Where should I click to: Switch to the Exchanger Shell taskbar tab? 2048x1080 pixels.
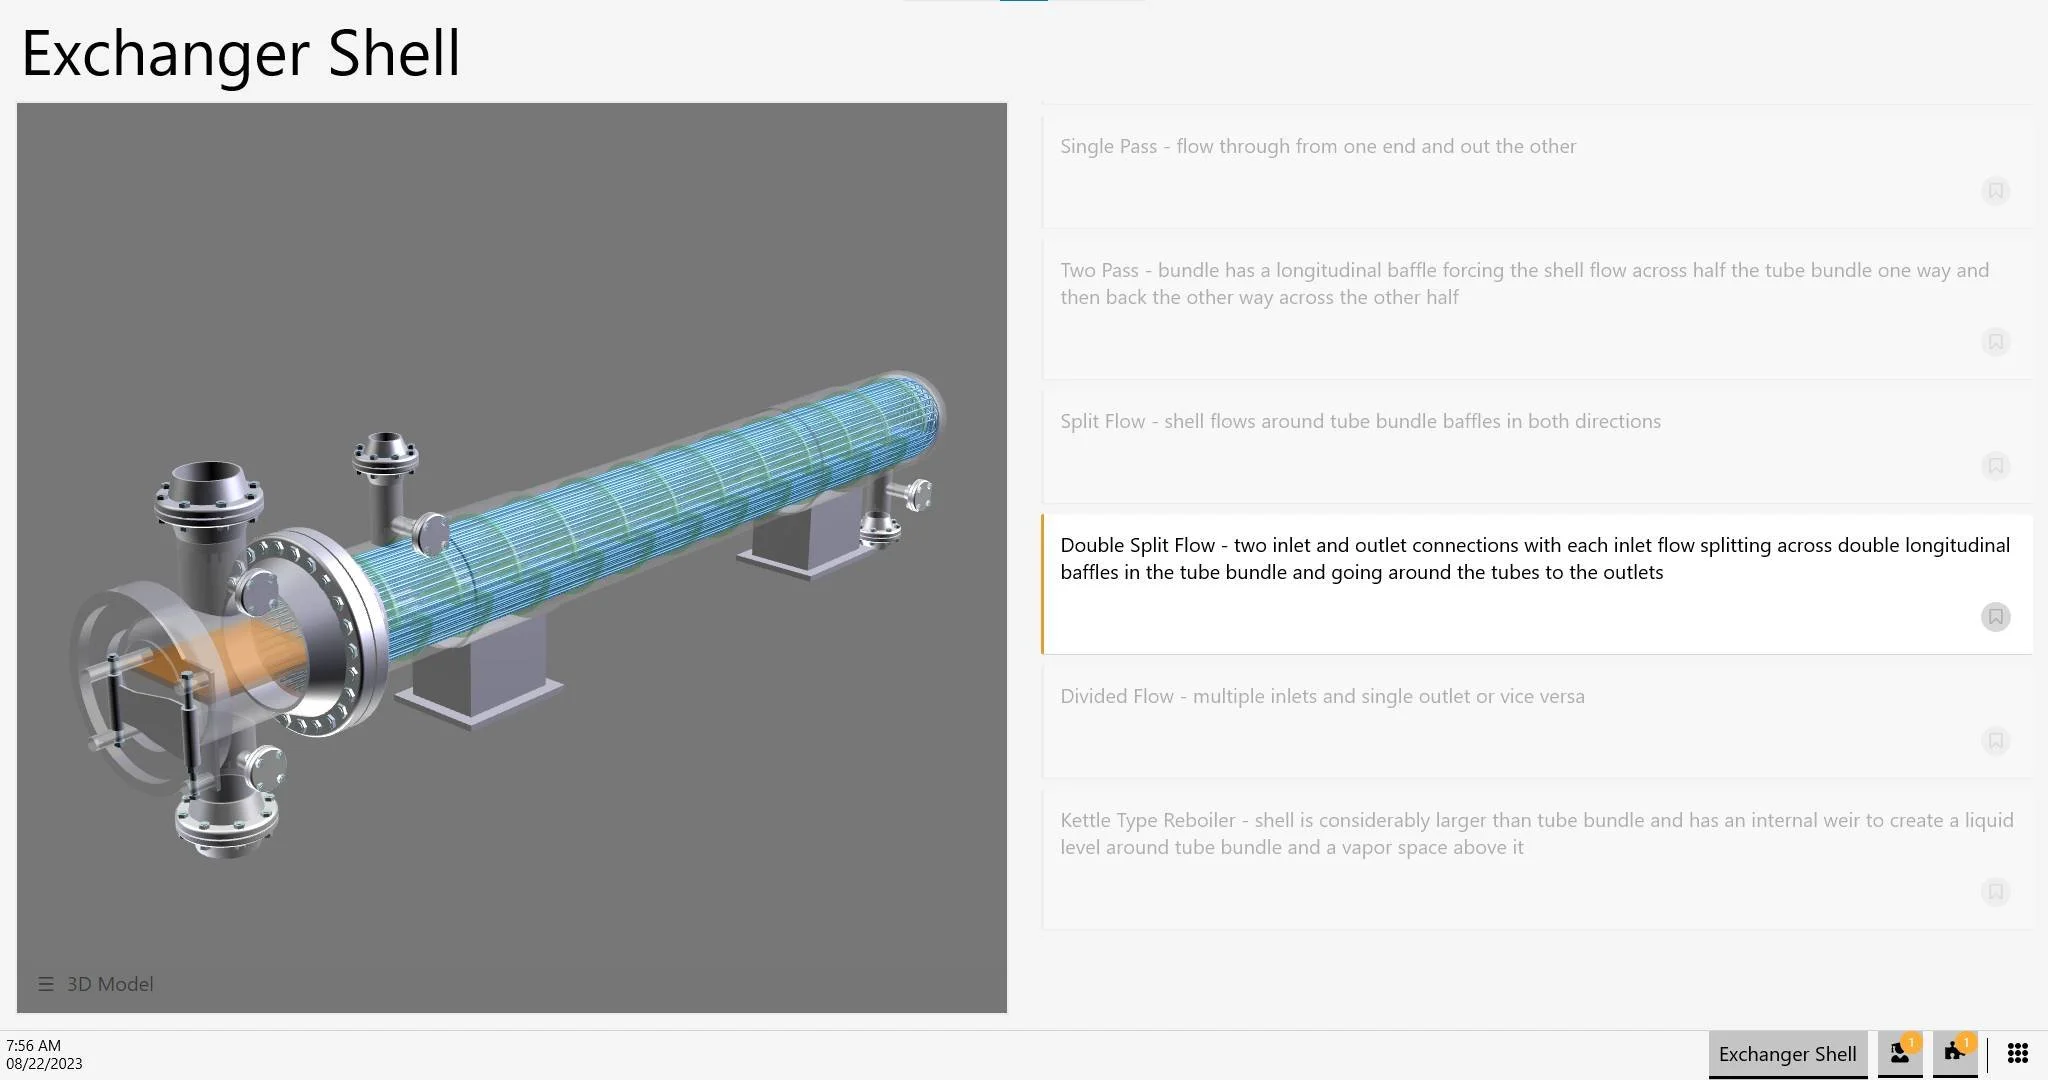coord(1787,1054)
